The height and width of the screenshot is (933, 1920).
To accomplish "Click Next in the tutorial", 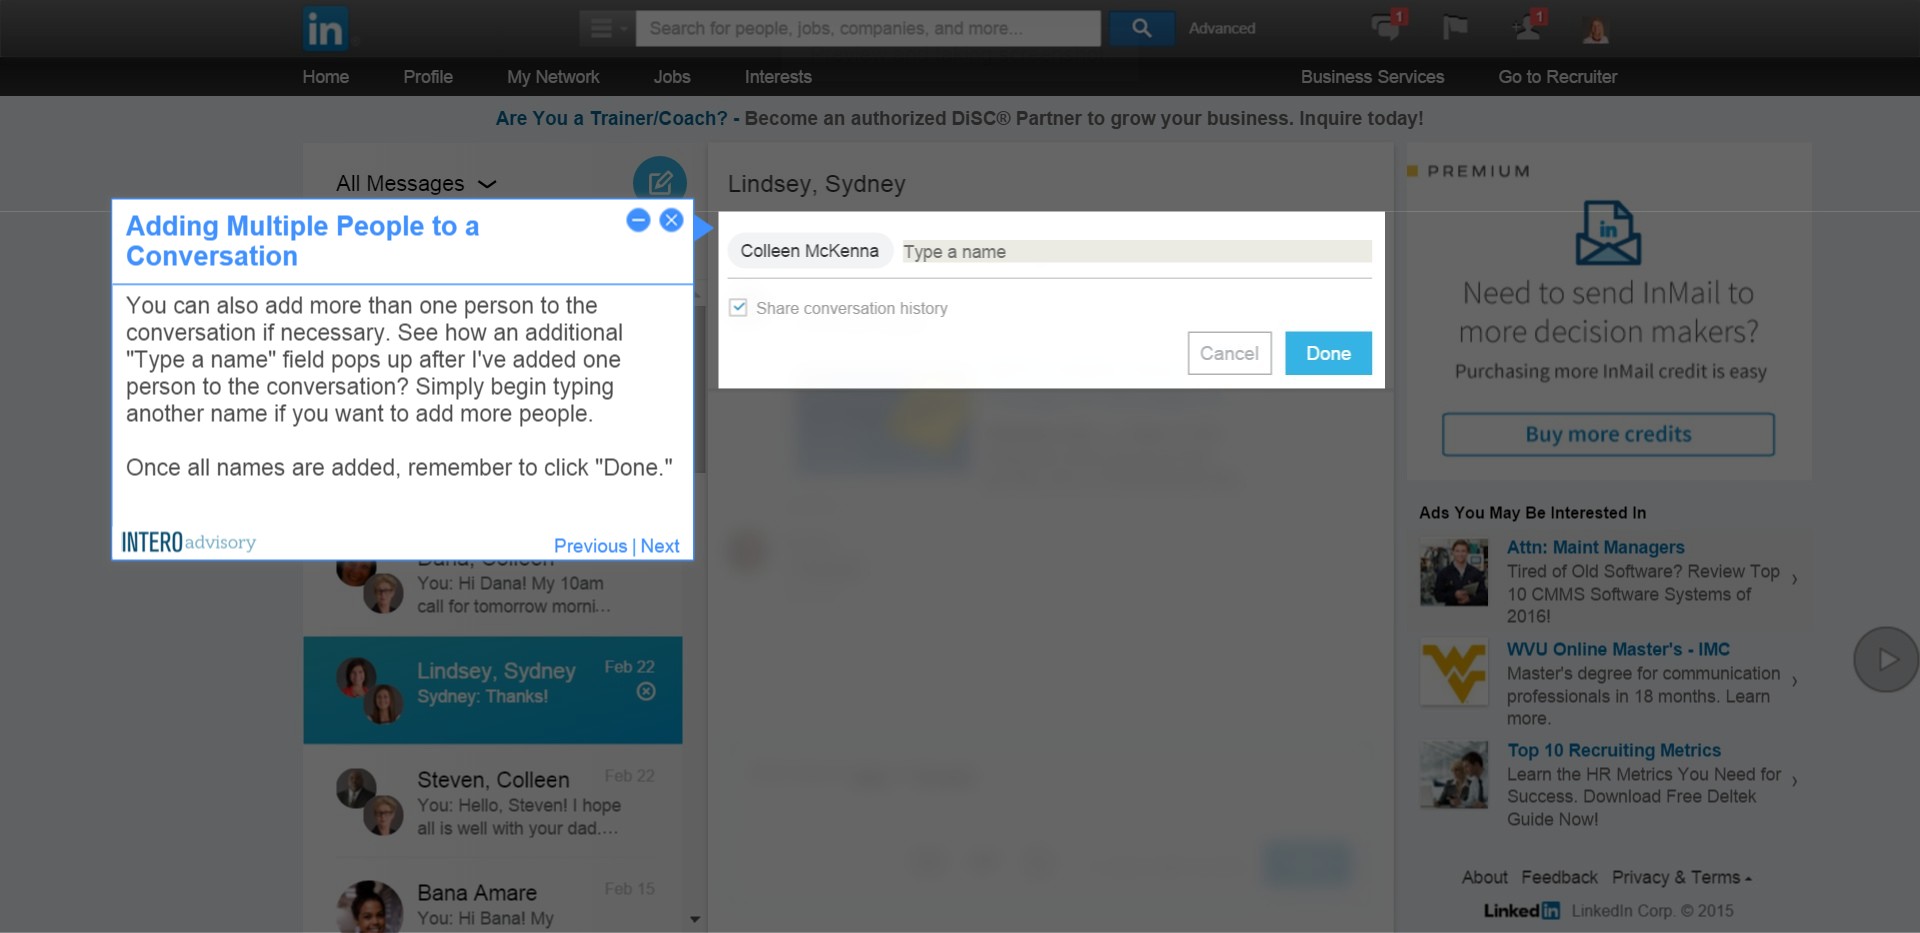I will (x=660, y=546).
